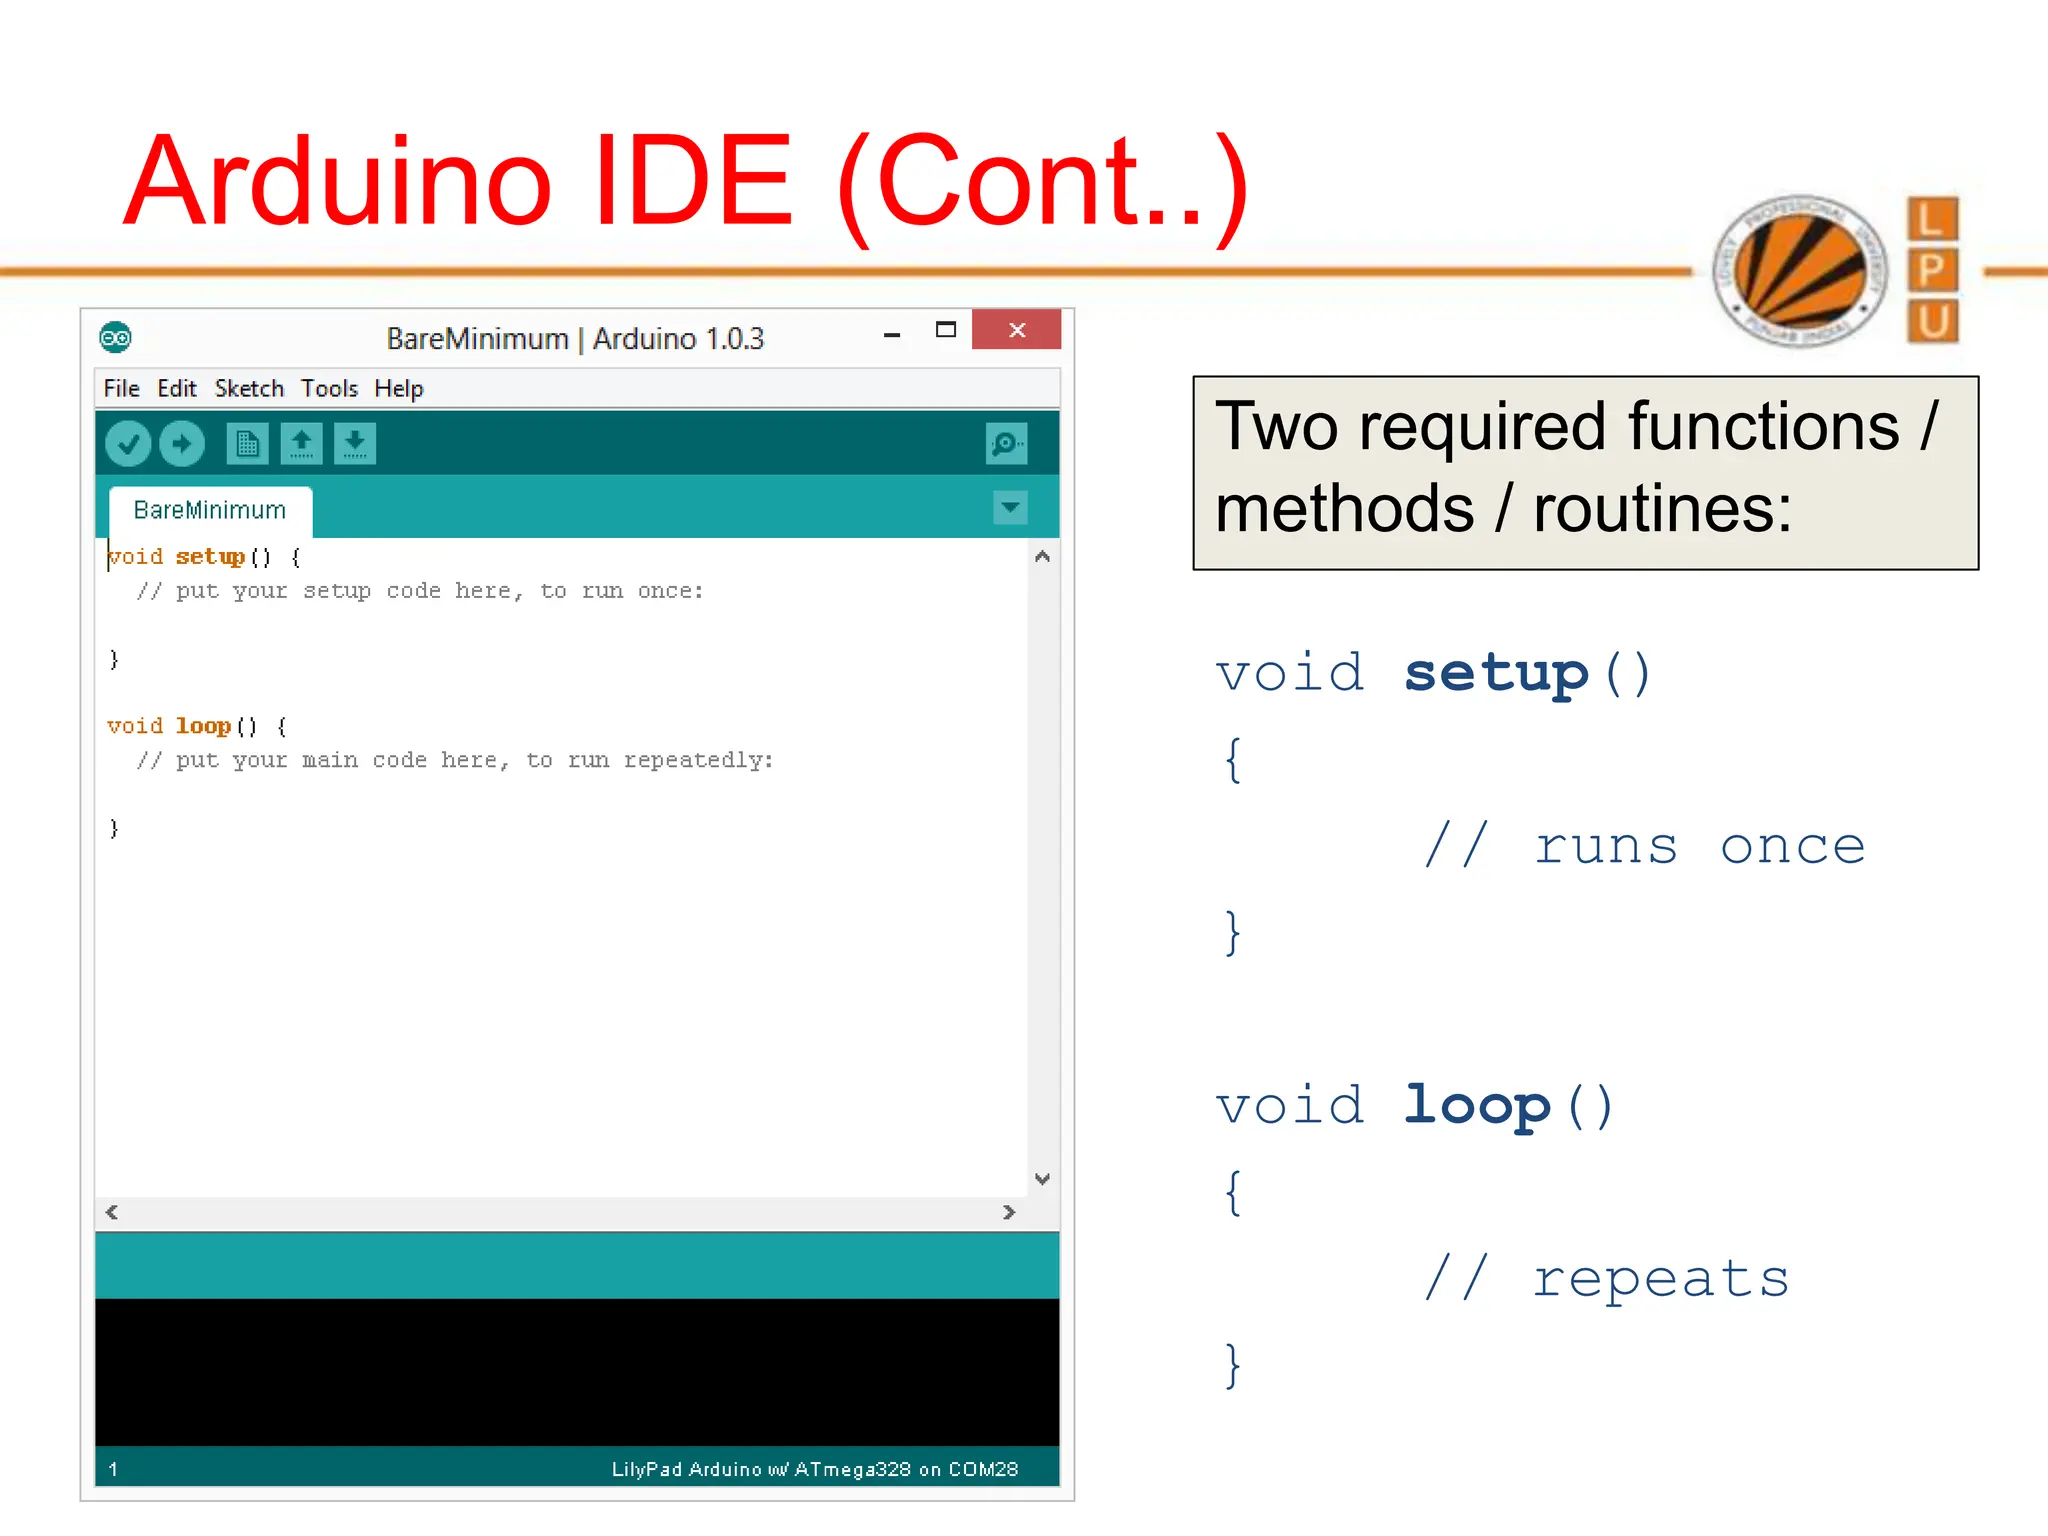
Task: Click the 'LilyPad Arduino w/ ATmega328 on COM28' status text
Action: tap(815, 1469)
